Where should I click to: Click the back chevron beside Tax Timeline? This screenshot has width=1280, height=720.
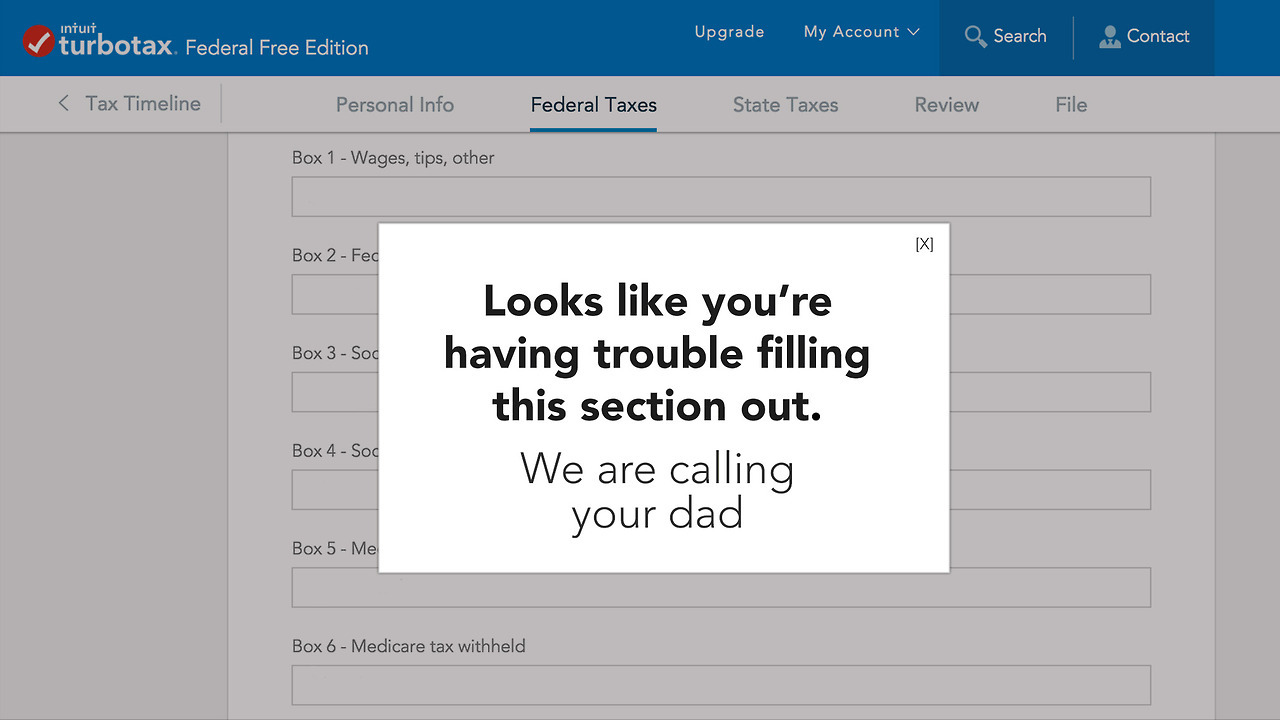[x=64, y=103]
